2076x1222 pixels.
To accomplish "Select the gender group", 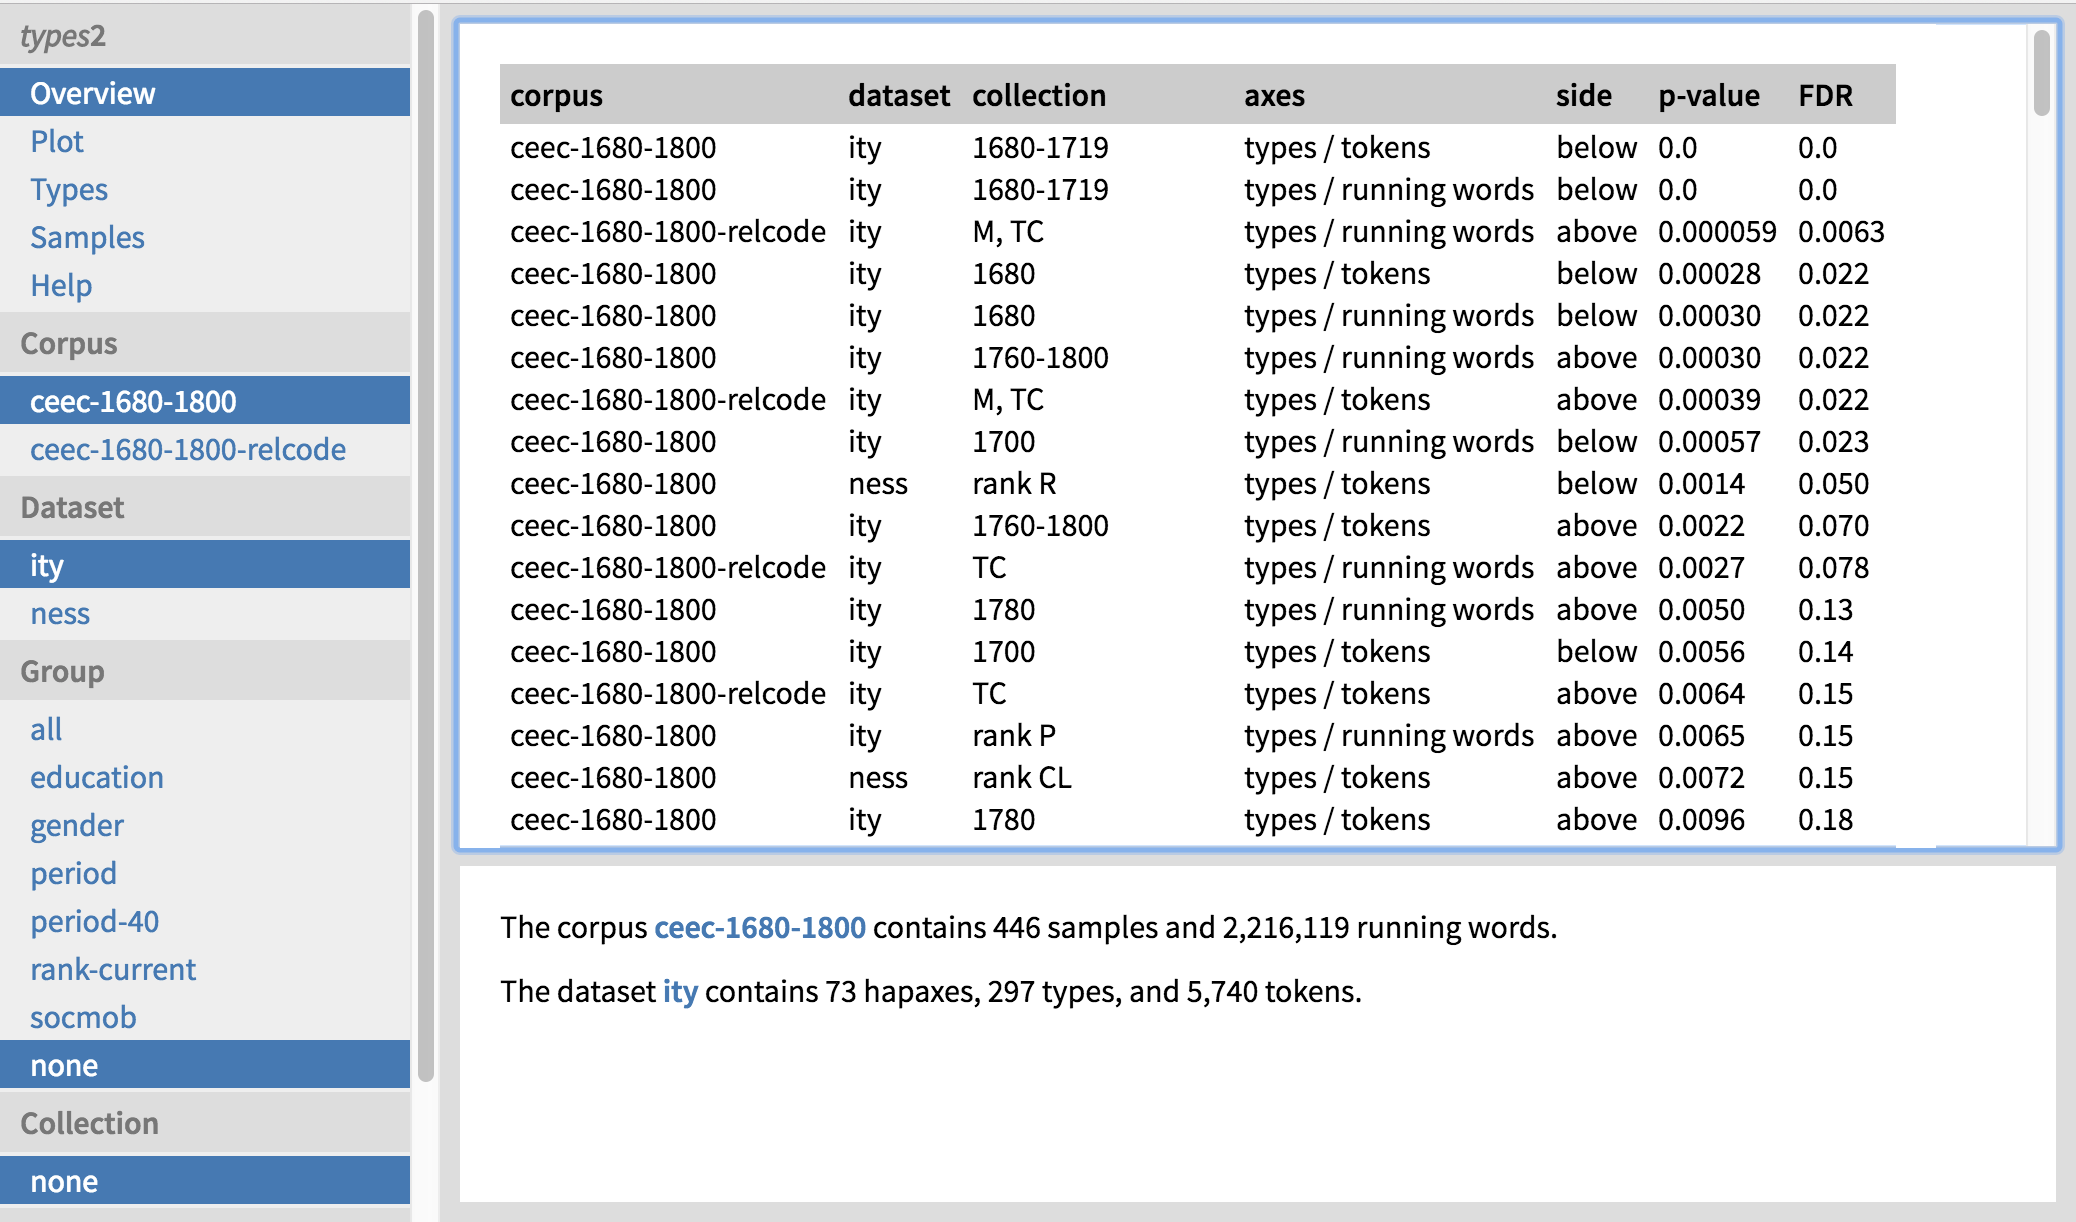I will click(205, 825).
